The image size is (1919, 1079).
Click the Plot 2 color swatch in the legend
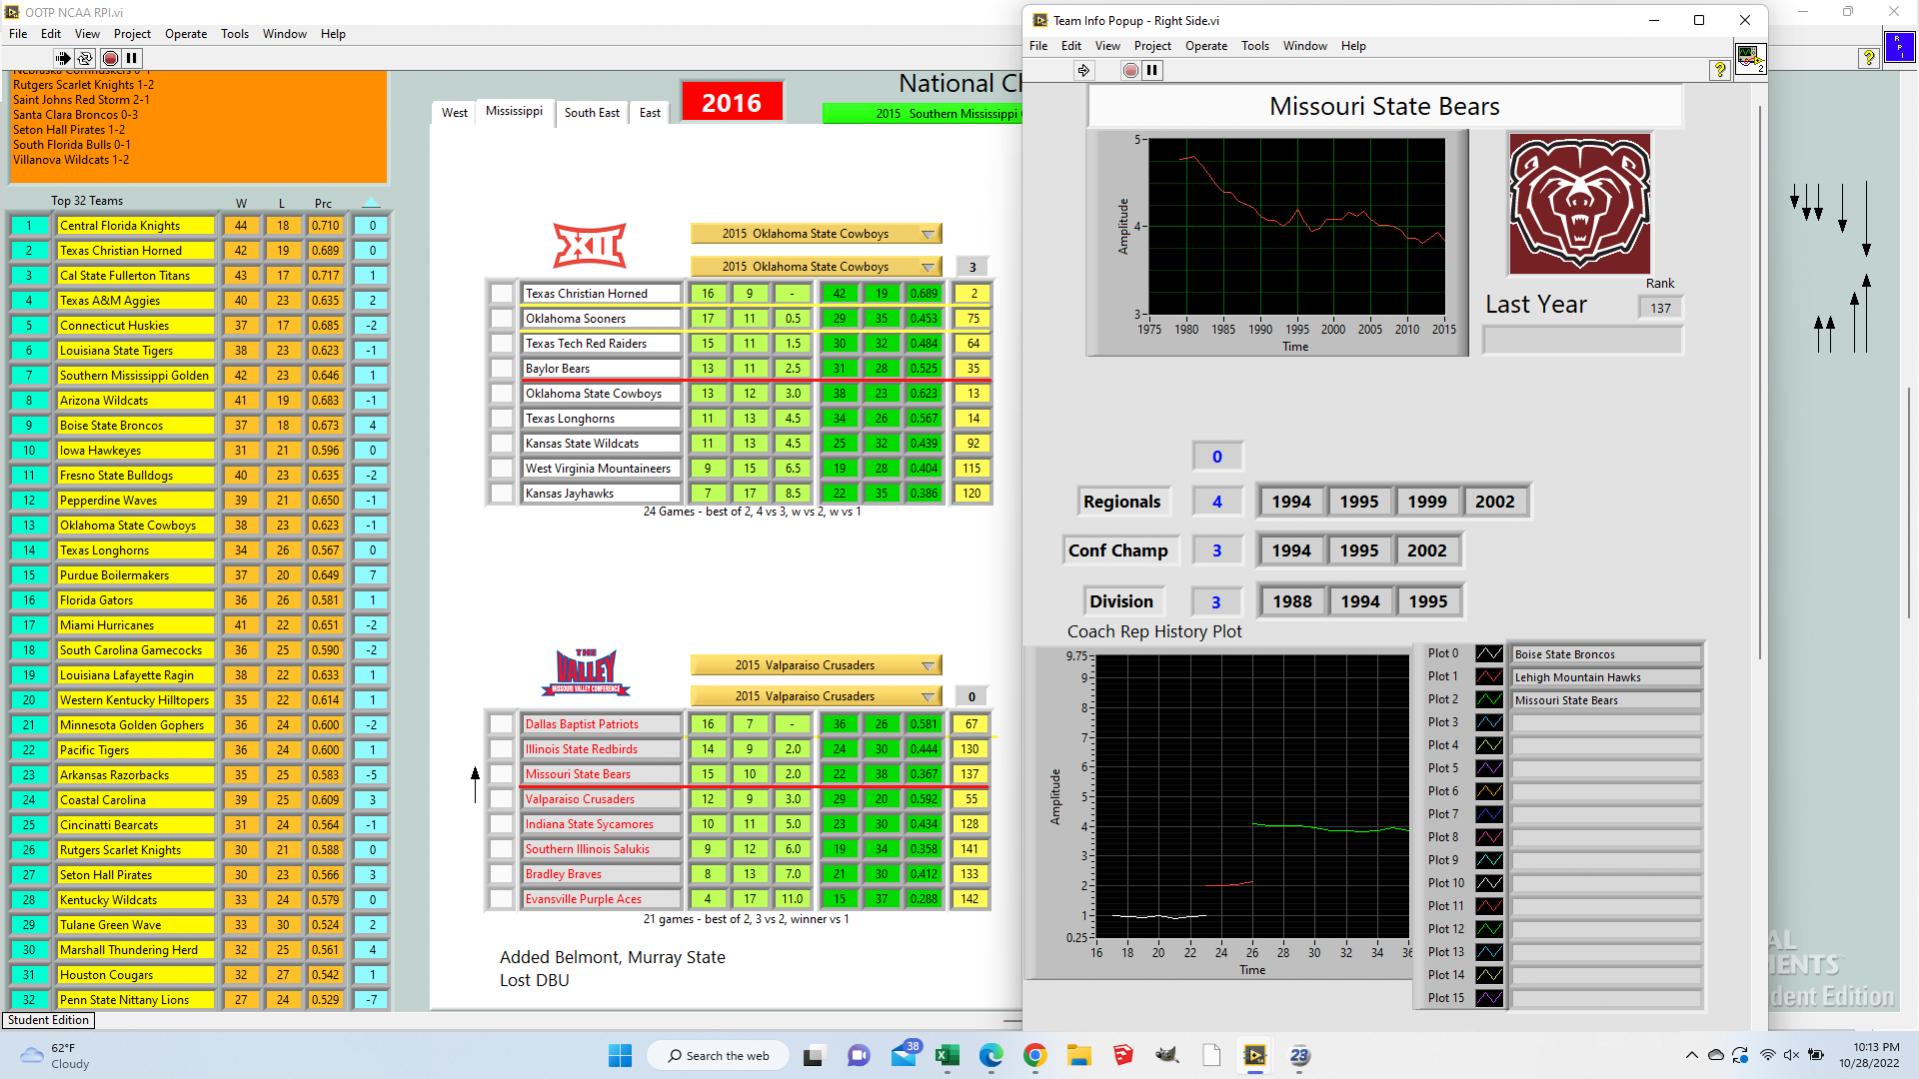click(1488, 700)
